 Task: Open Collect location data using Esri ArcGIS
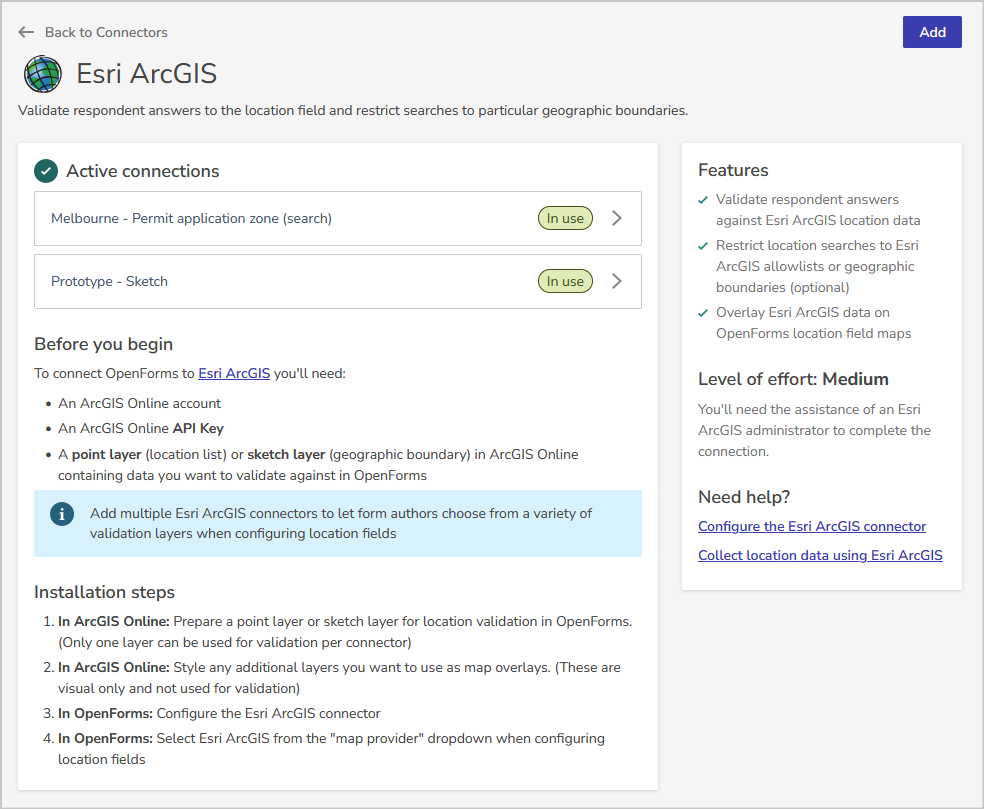pos(820,555)
